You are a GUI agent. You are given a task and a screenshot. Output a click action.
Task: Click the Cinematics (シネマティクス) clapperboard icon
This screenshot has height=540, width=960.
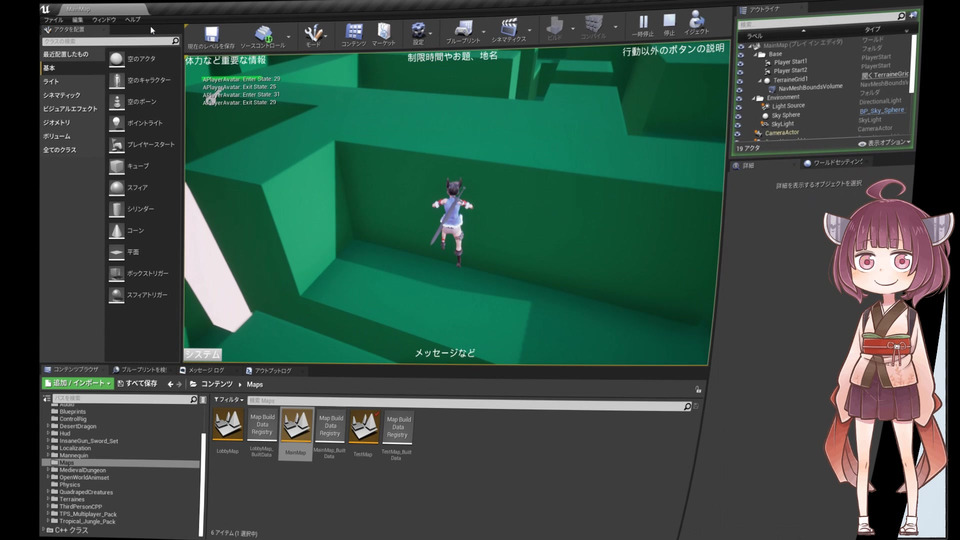pos(509,28)
